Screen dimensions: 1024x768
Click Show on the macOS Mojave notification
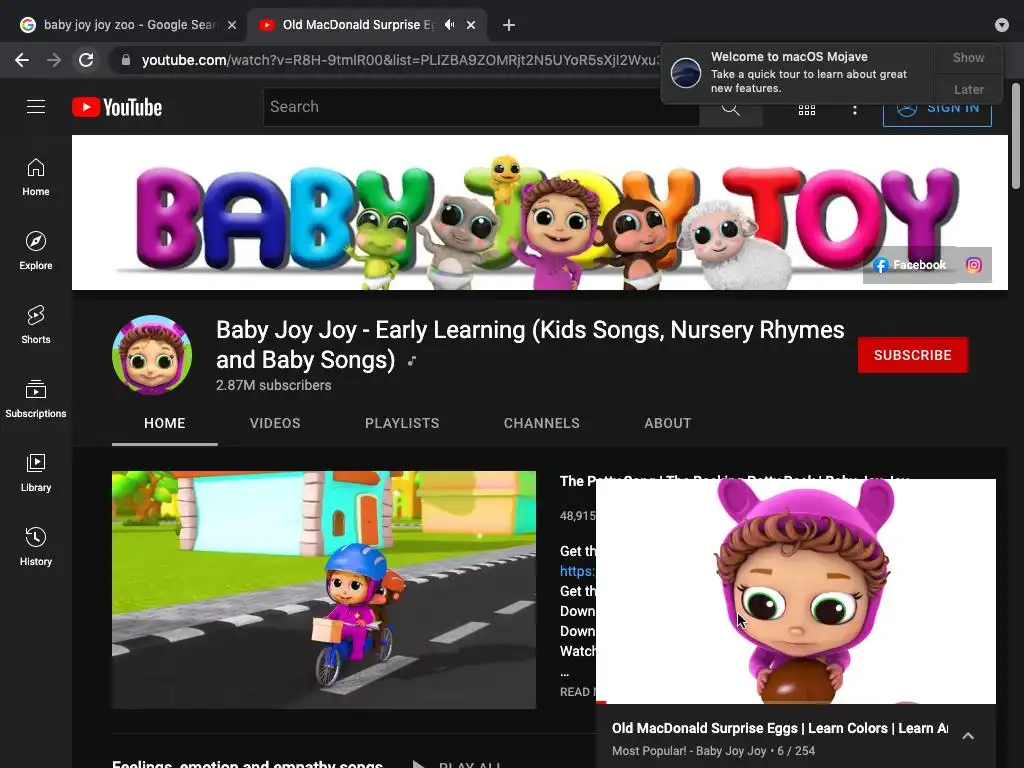pyautogui.click(x=968, y=57)
